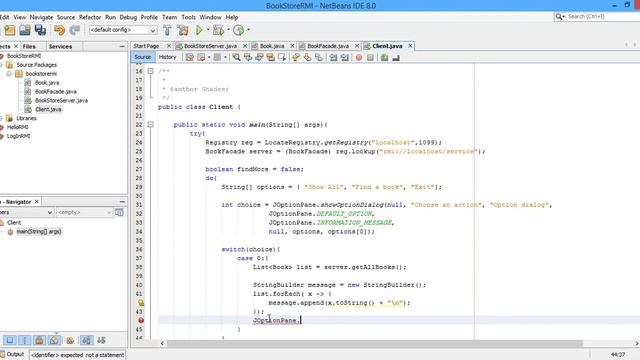
Task: Click the Open Project icon in main toolbar
Action: point(25,30)
